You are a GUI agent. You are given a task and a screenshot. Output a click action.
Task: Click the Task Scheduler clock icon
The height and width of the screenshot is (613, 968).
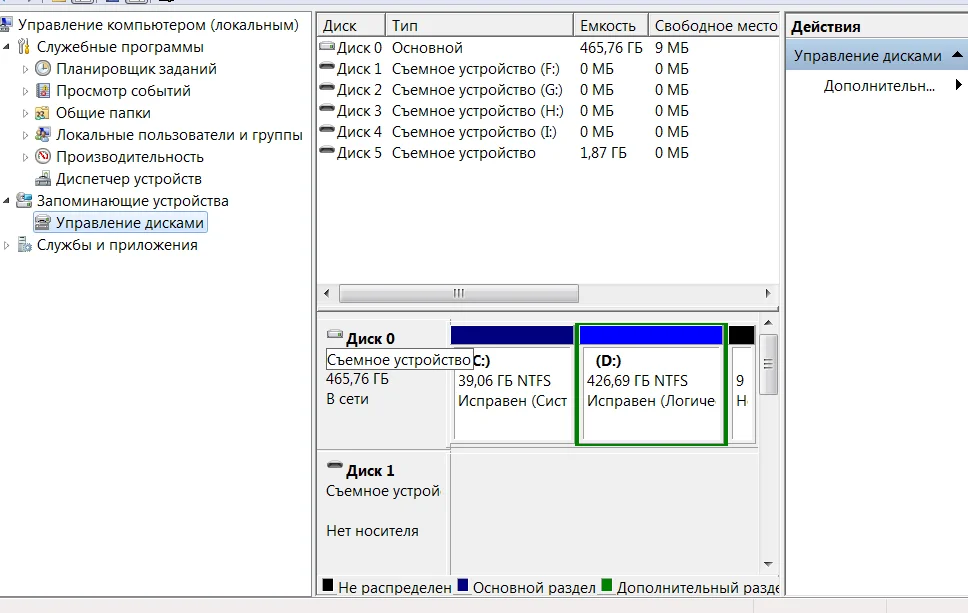[43, 69]
